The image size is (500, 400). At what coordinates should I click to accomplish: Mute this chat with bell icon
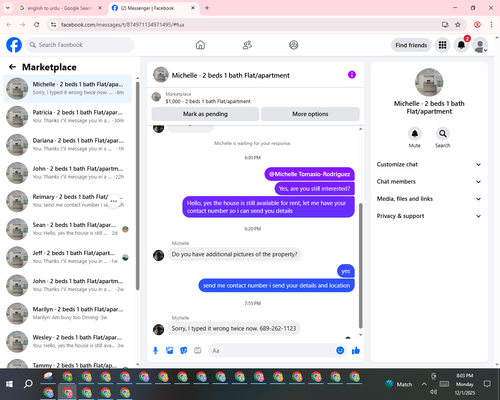[415, 134]
